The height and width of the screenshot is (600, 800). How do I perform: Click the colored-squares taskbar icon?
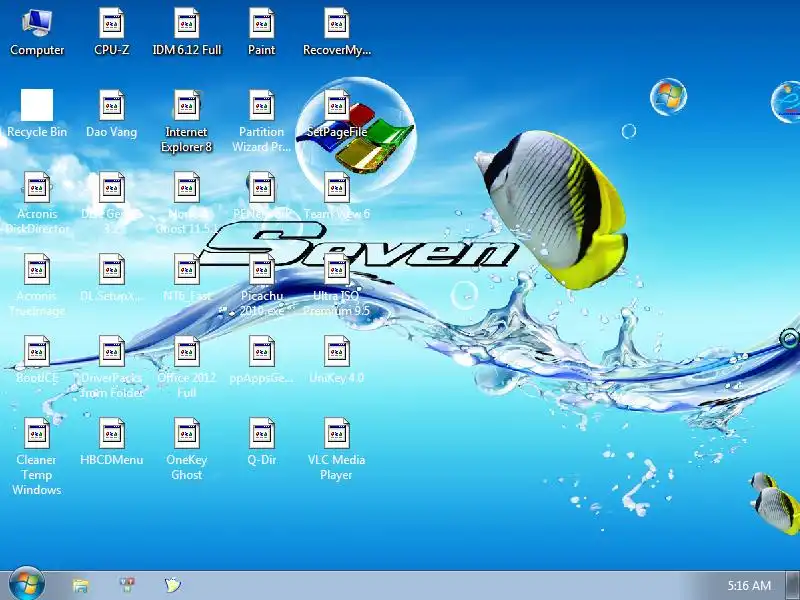click(127, 585)
